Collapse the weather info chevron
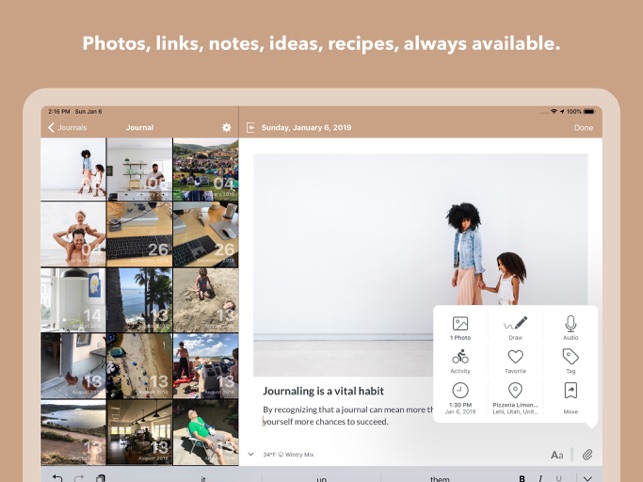Image resolution: width=643 pixels, height=482 pixels. point(251,455)
